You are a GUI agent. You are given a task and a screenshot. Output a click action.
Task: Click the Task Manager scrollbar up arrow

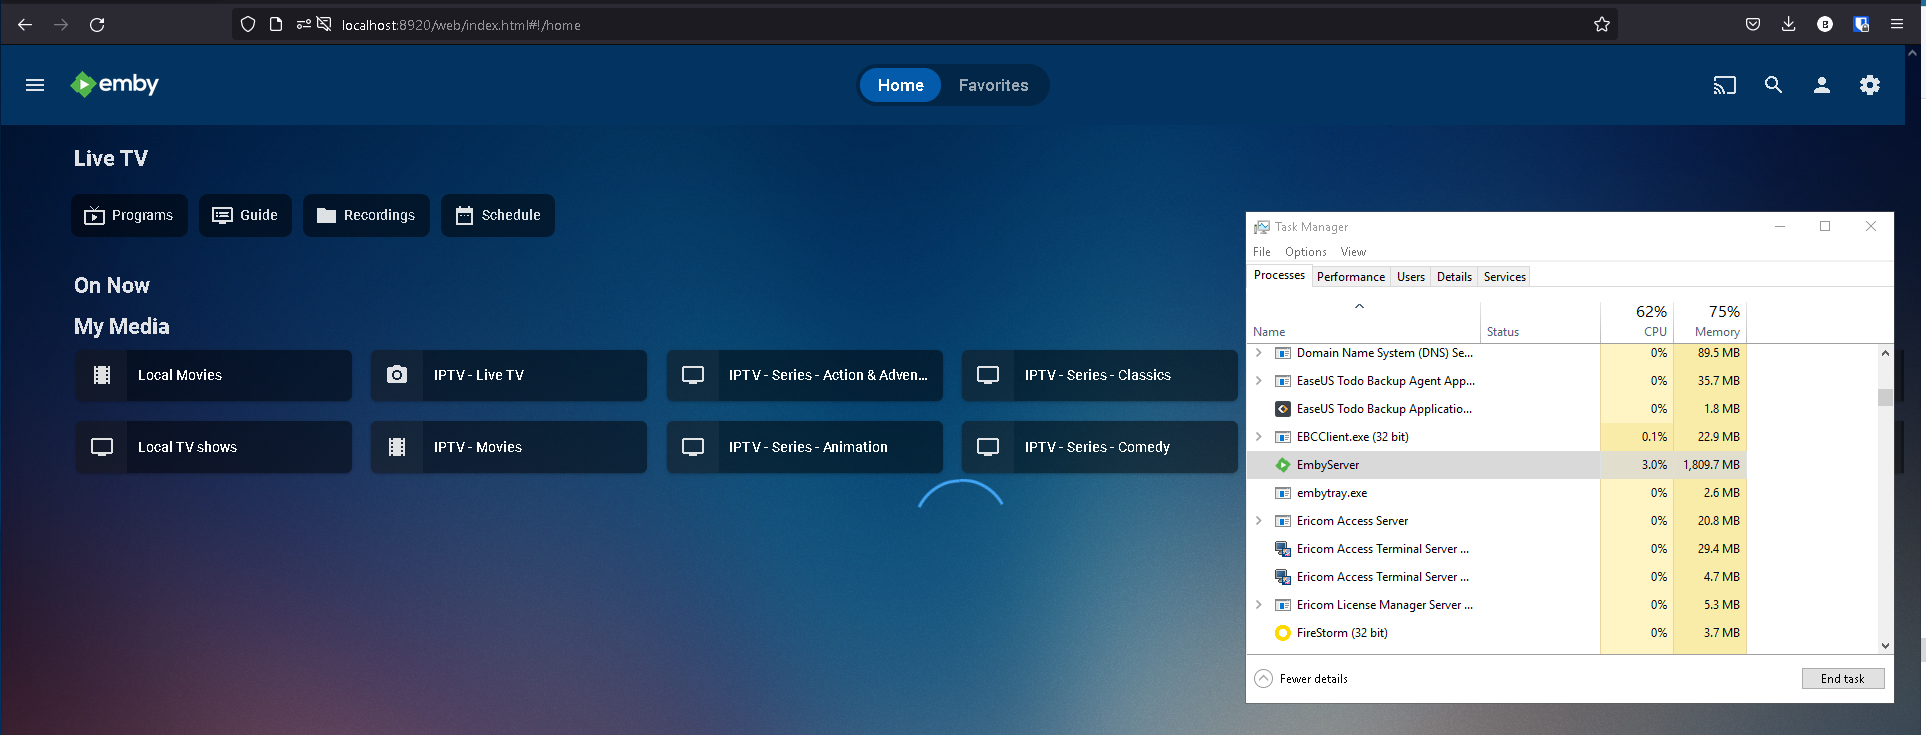click(x=1885, y=353)
